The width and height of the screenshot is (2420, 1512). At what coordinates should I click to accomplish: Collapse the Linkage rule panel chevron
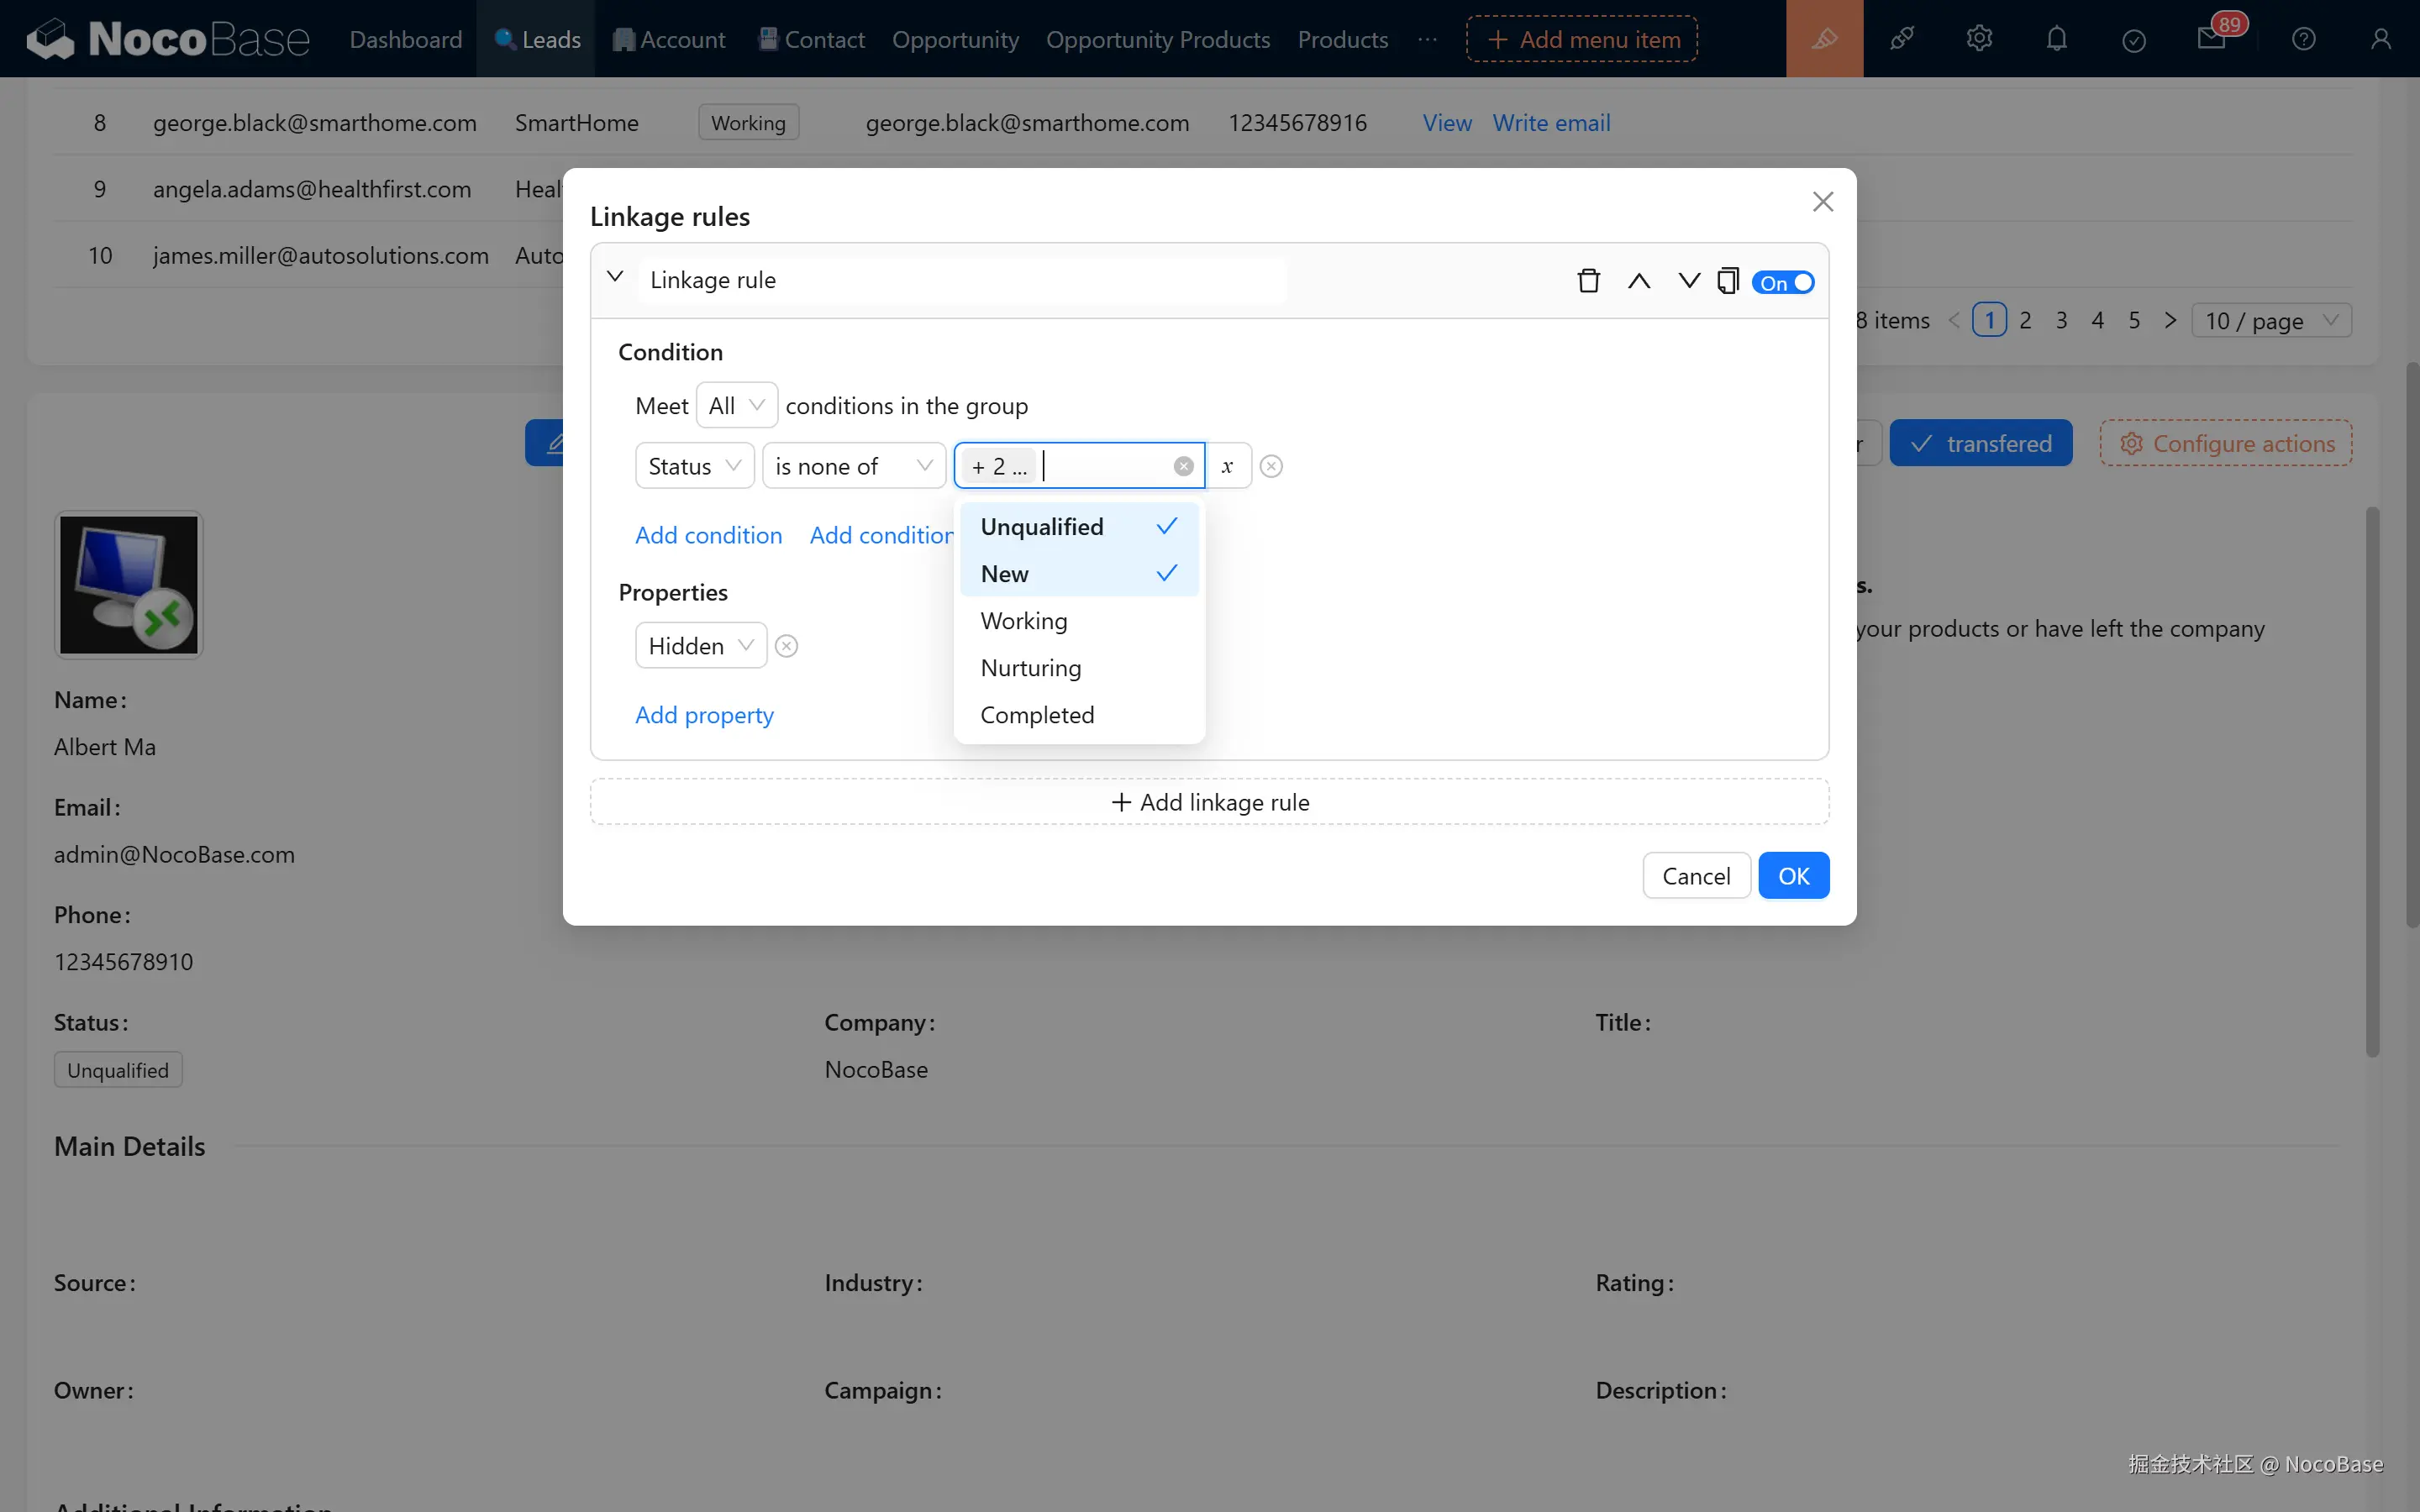point(615,277)
